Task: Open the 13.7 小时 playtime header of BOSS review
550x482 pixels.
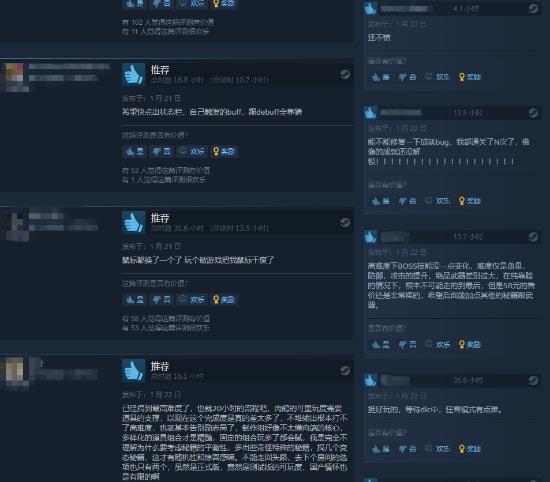Action: tap(468, 237)
